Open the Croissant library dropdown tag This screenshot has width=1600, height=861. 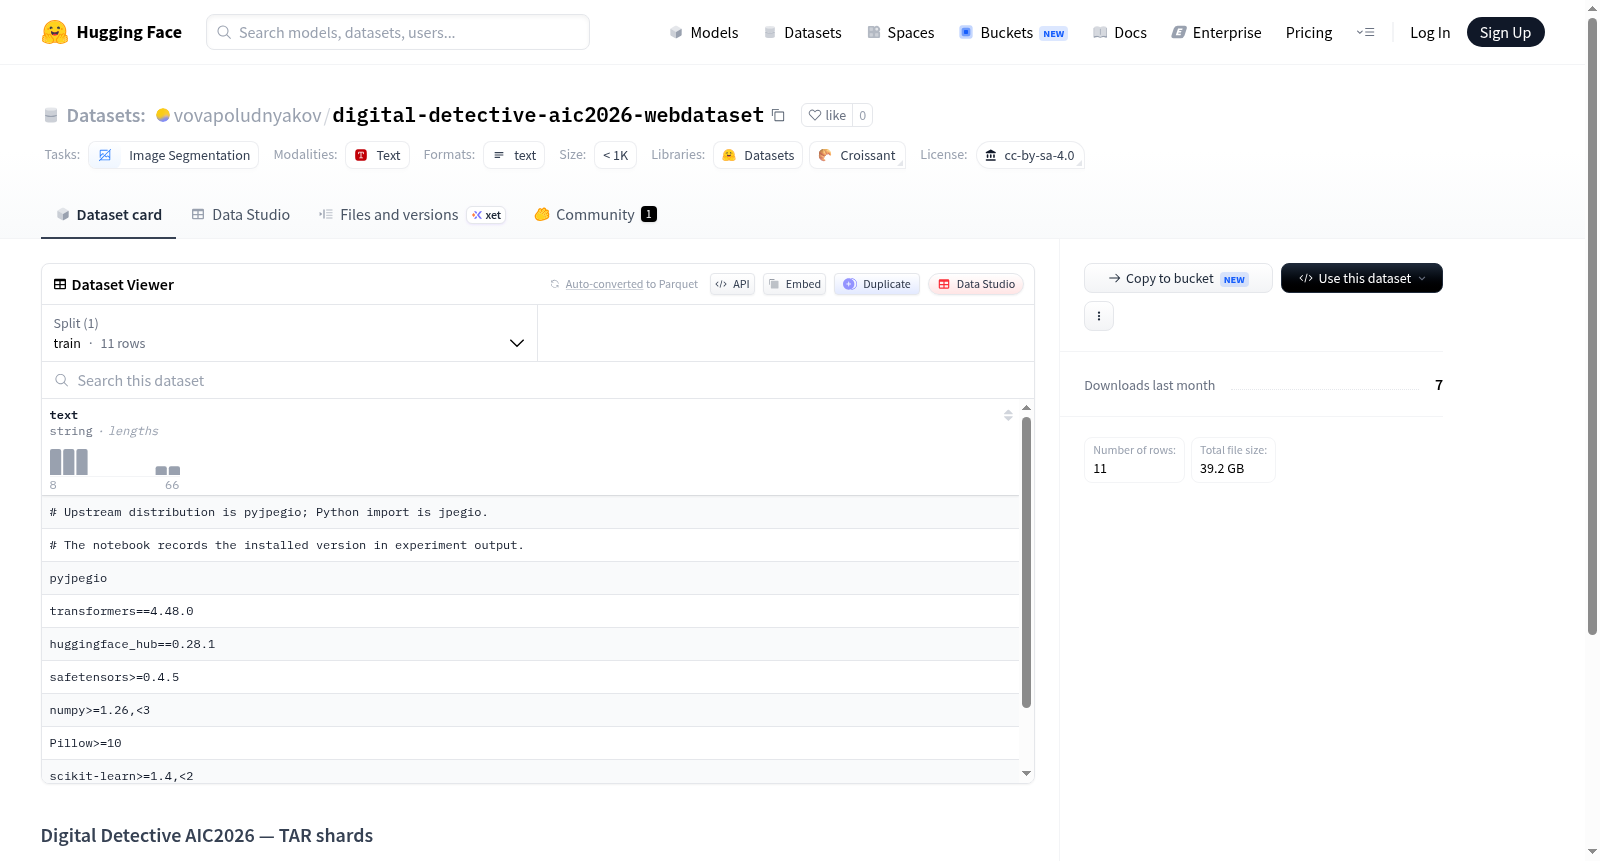857,155
